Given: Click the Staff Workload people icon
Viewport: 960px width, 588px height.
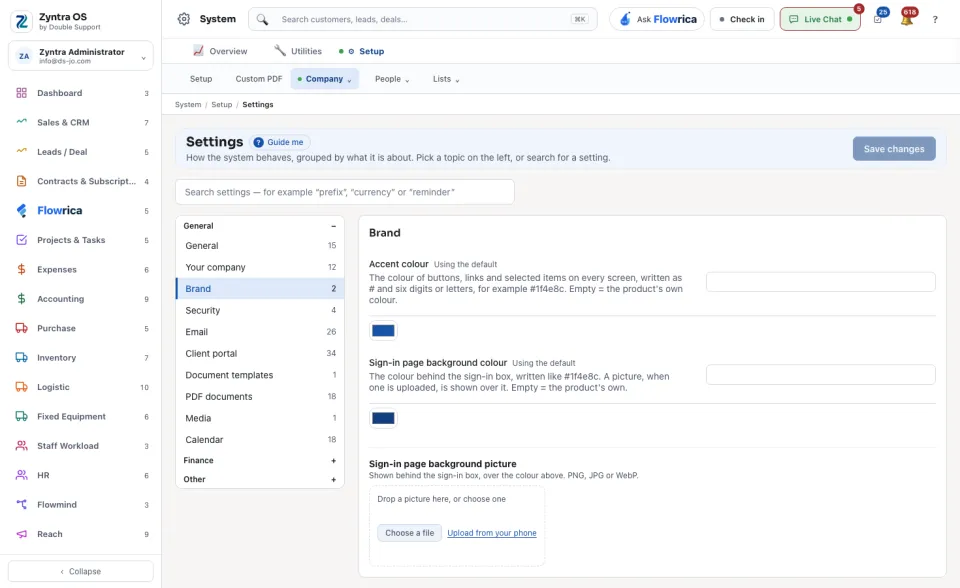Looking at the screenshot, I should [21, 445].
